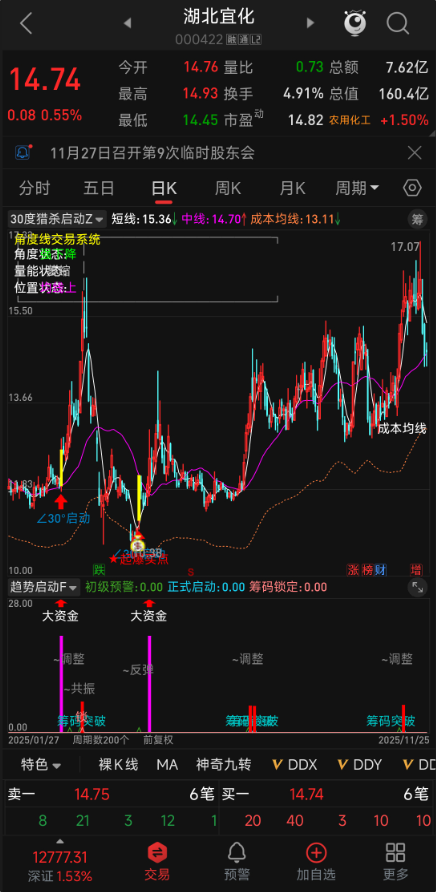The height and width of the screenshot is (892, 436).
Task: Tap the 起爆买点 star marker
Action: [x=139, y=559]
